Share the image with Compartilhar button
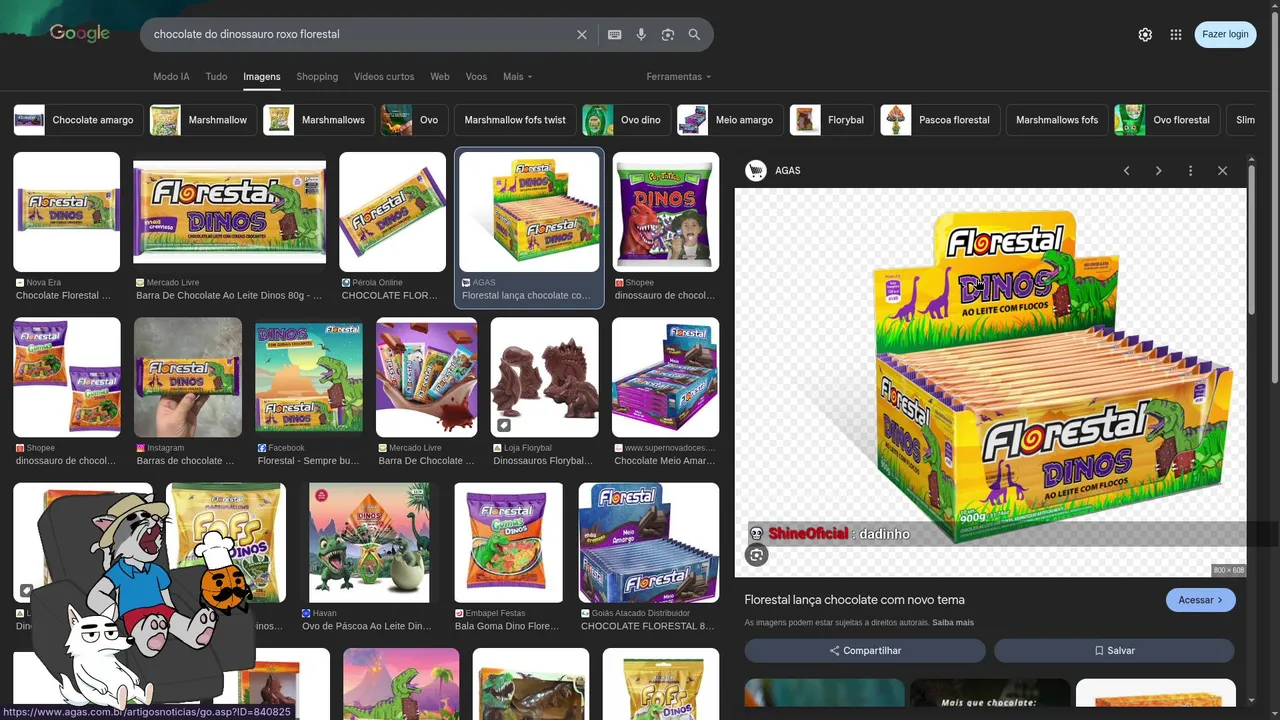The width and height of the screenshot is (1280, 720). click(x=865, y=651)
